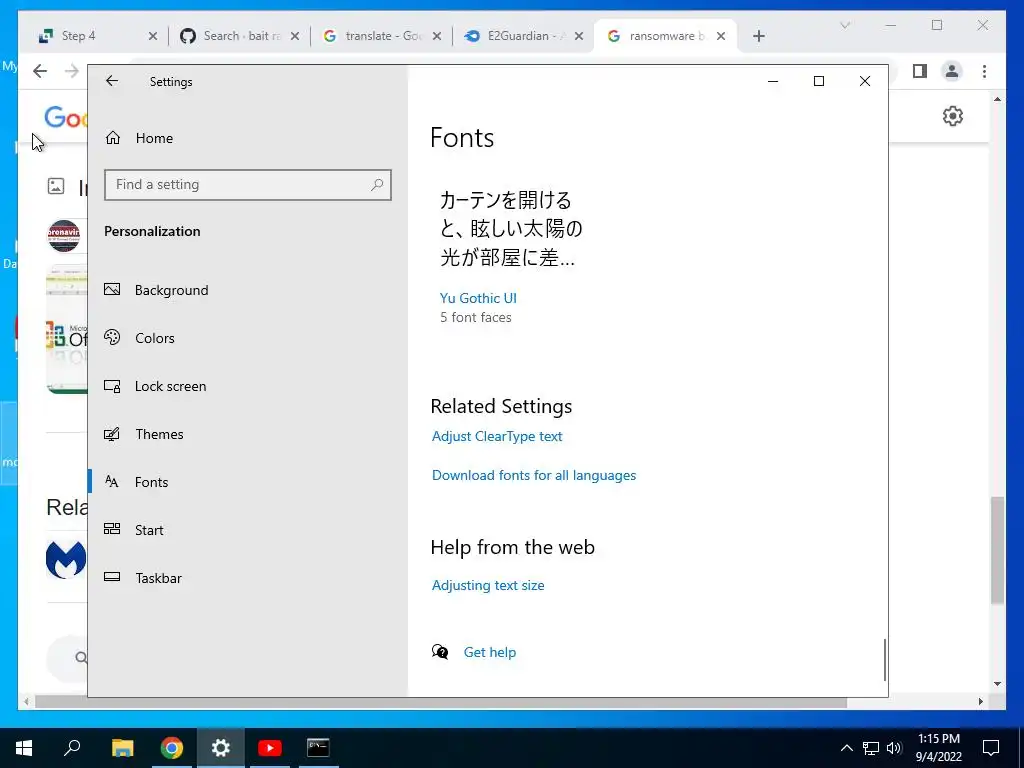
Task: Click Chrome page vertical scrollbar
Action: coord(997,550)
